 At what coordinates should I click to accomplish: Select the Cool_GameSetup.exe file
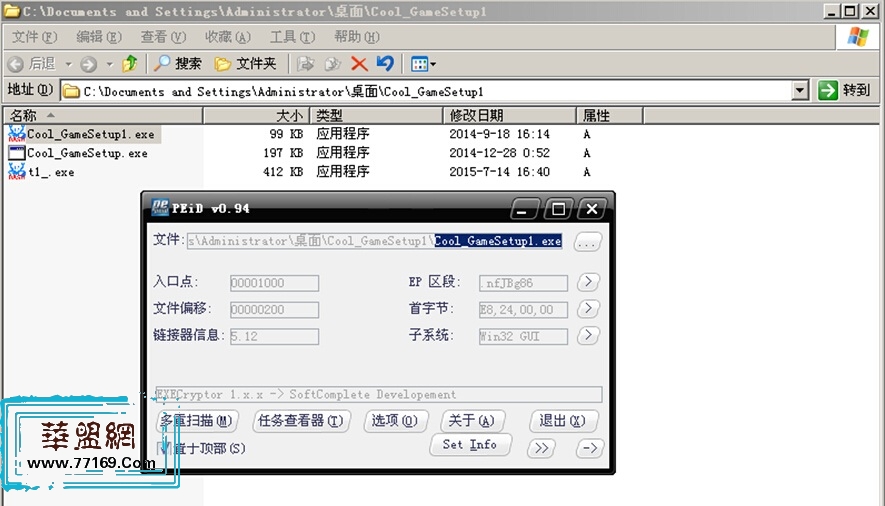tap(87, 154)
